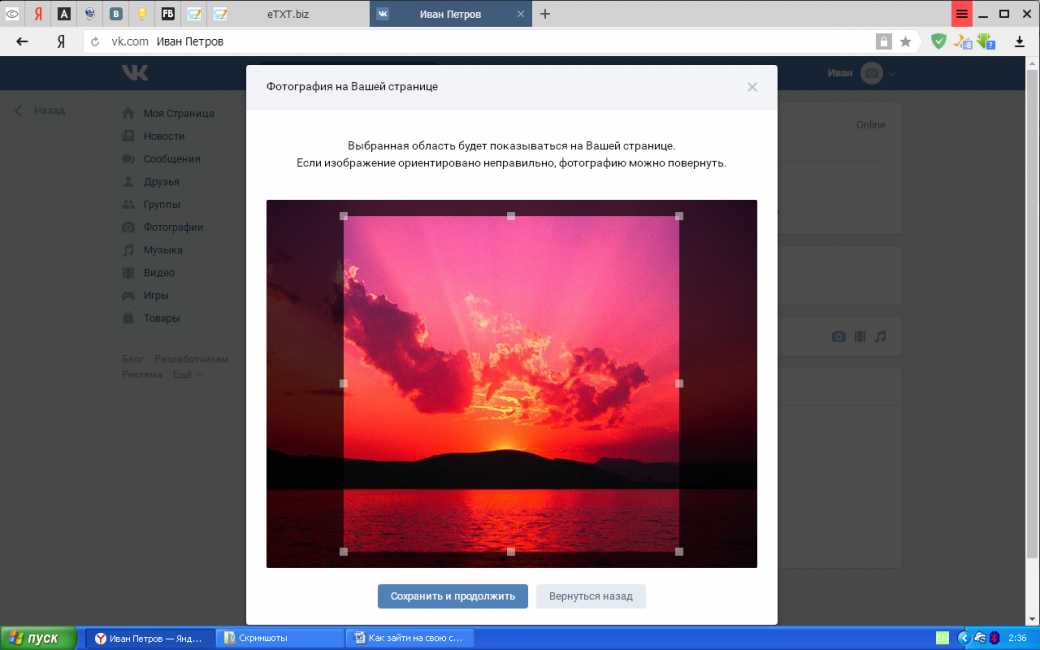1040x650 pixels.
Task: Click the green shield extension icon
Action: click(938, 42)
